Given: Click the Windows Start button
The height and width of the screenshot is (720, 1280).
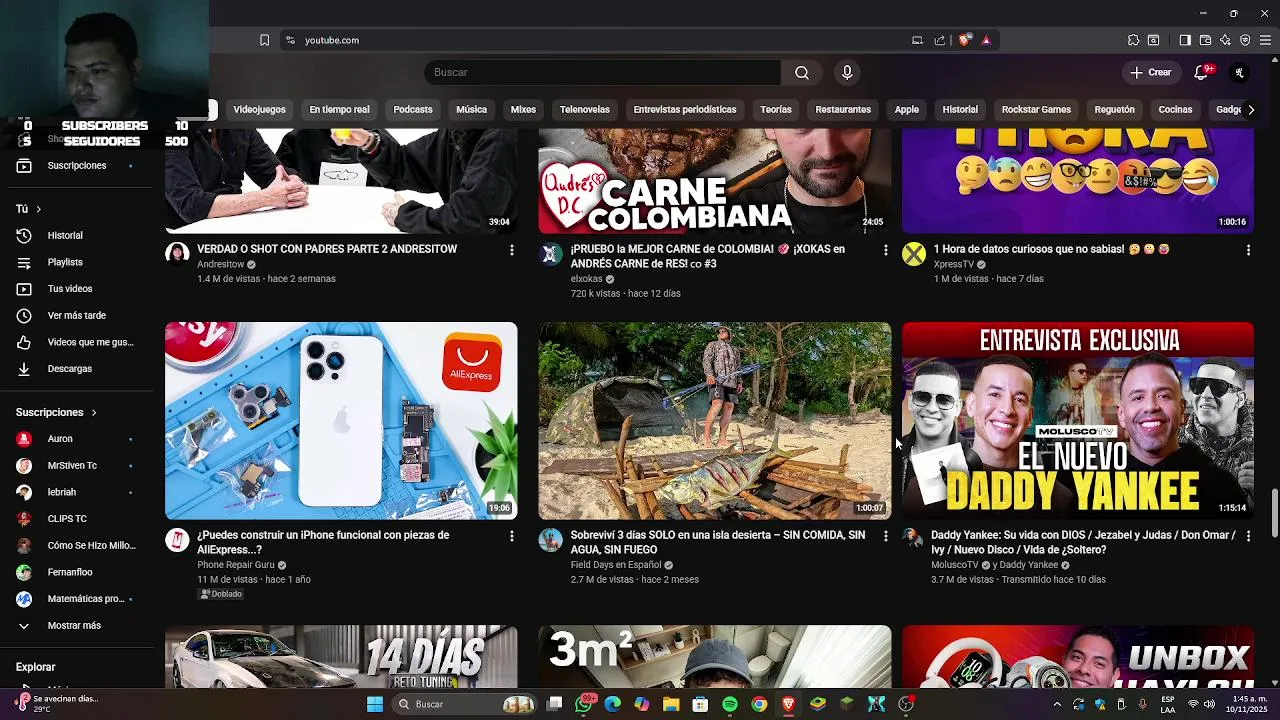Looking at the screenshot, I should click(x=375, y=704).
